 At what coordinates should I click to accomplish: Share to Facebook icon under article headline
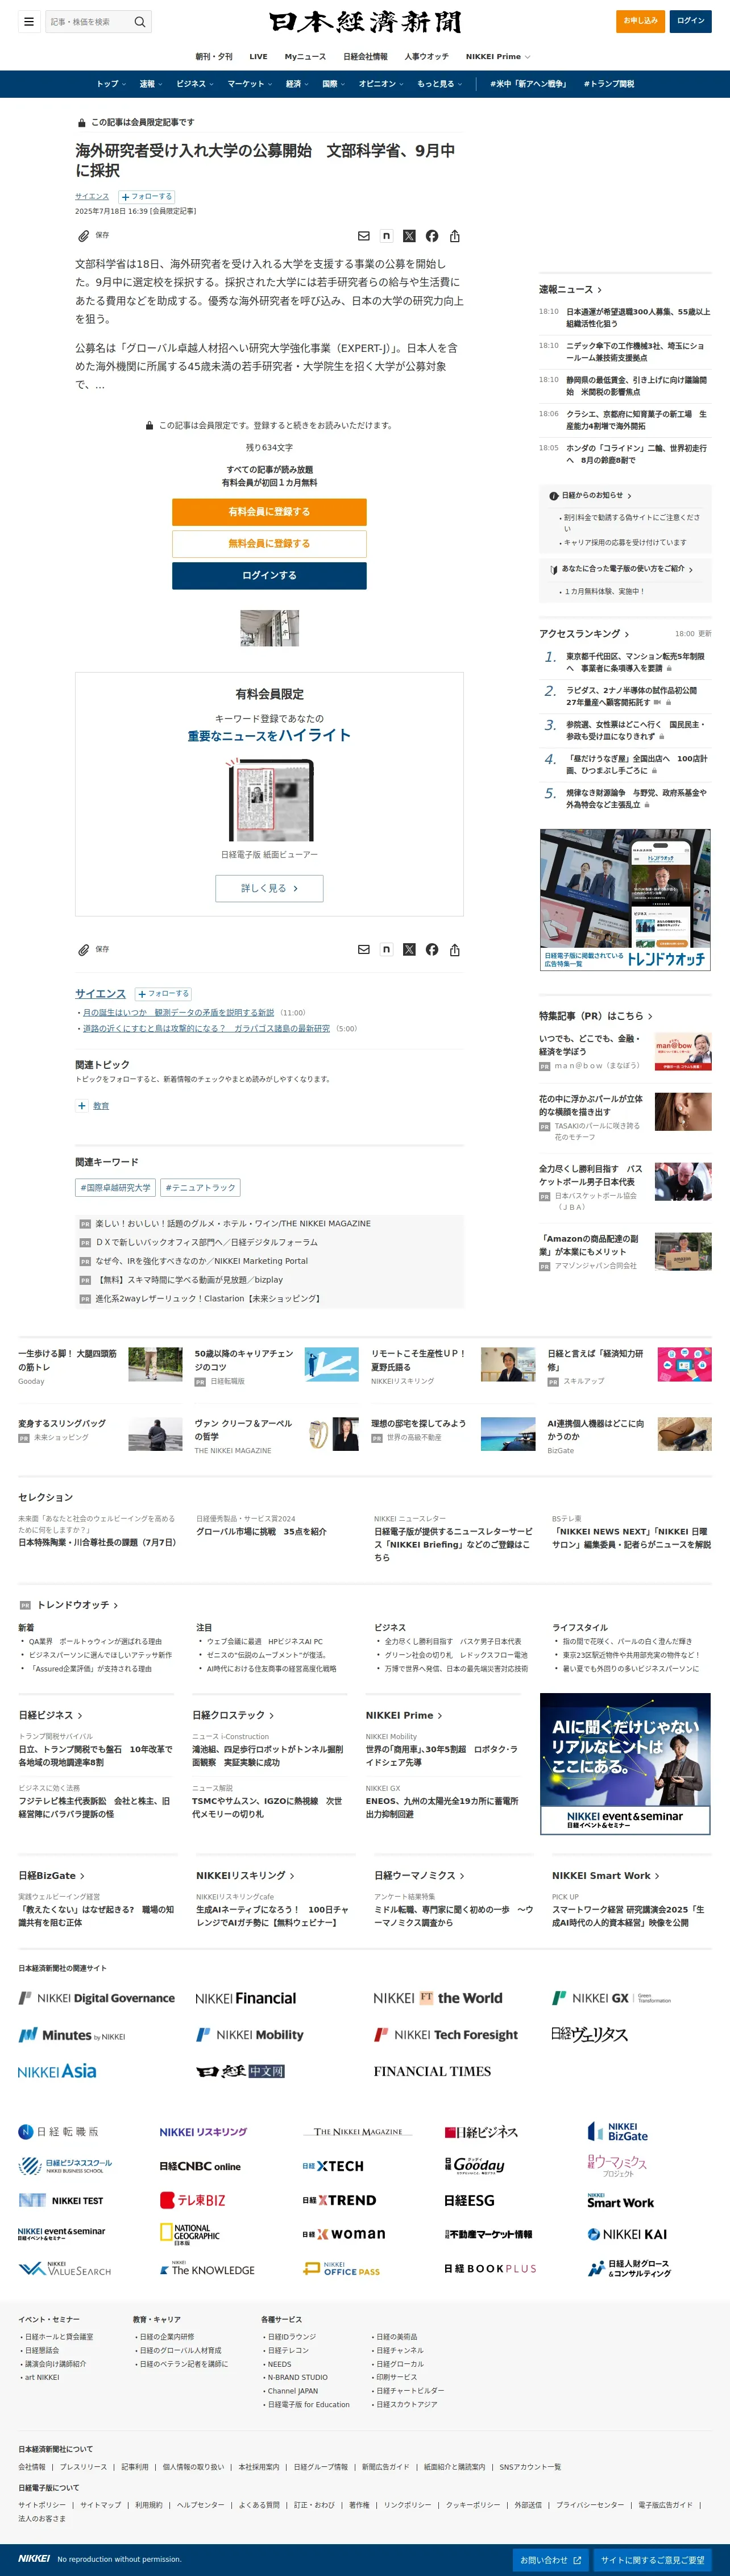432,236
